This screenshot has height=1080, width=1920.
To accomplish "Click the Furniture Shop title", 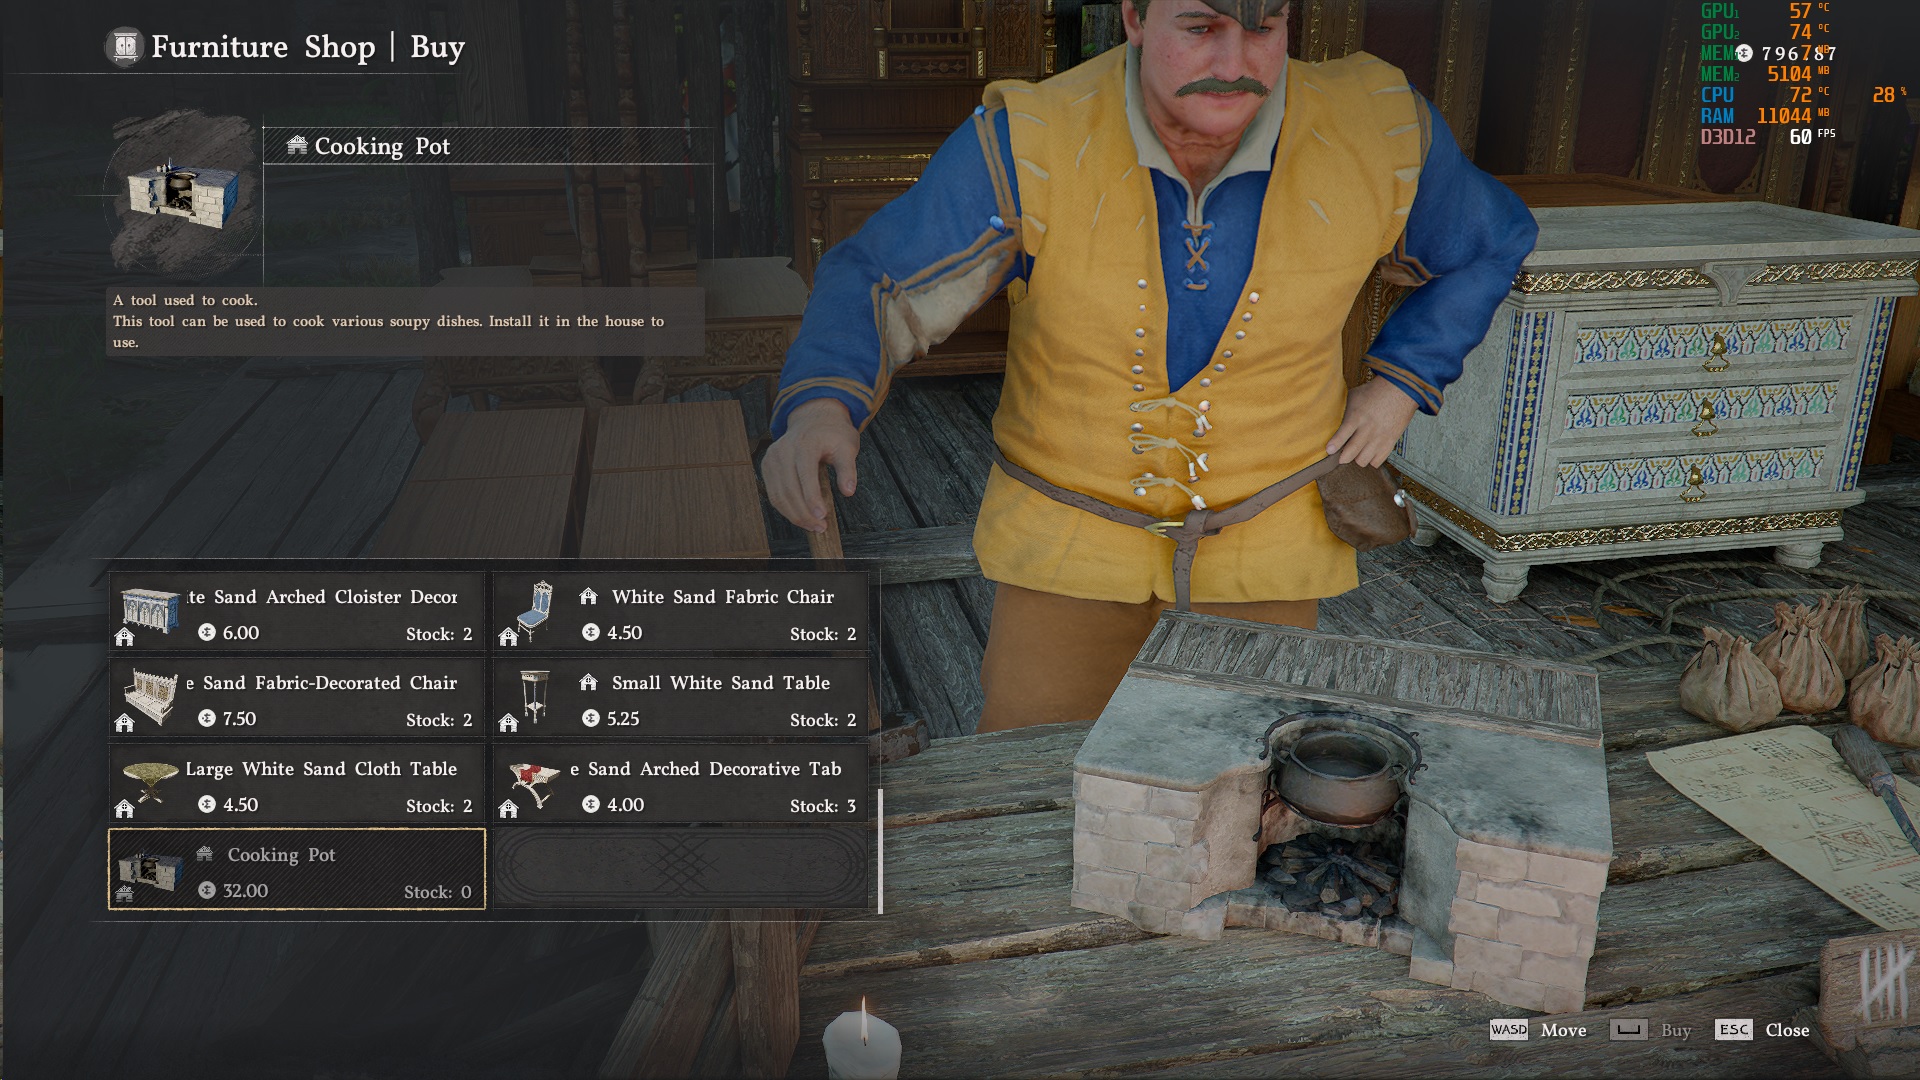I will point(263,47).
